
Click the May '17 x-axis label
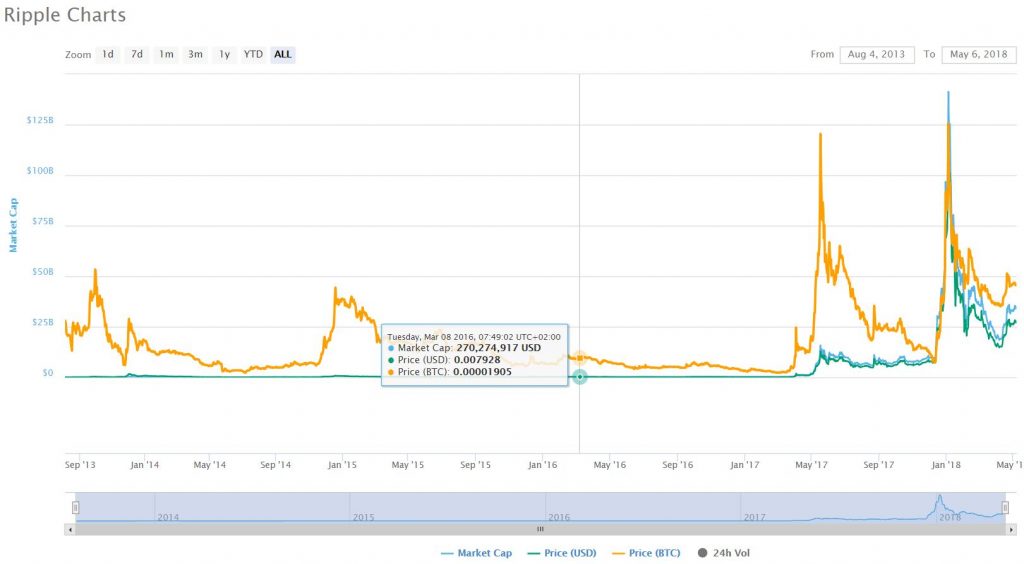[811, 465]
